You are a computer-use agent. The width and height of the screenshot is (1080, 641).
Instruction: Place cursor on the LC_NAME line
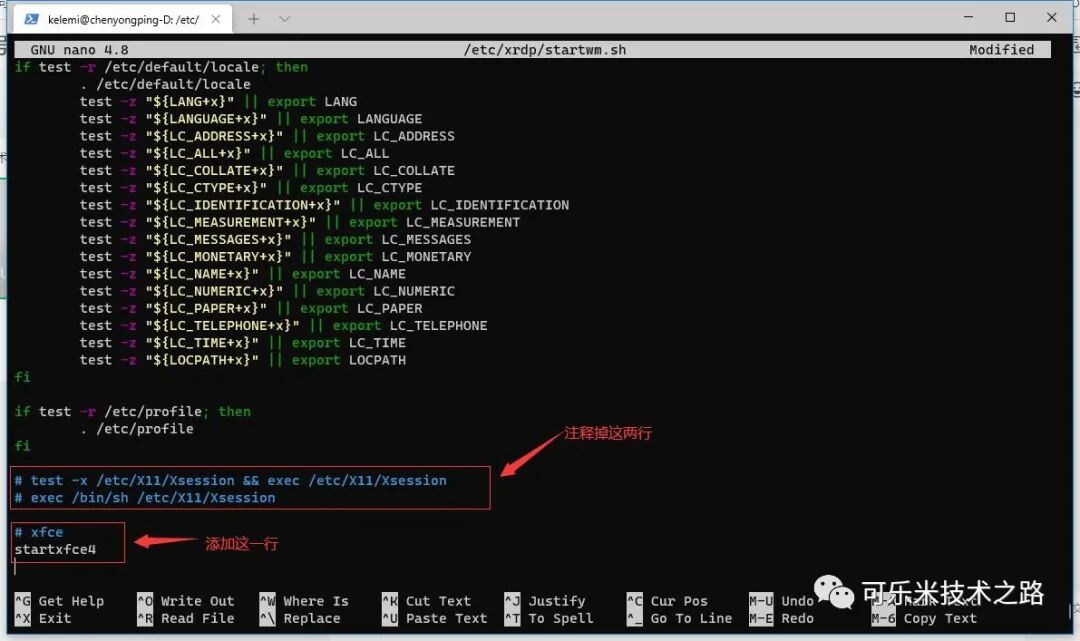pos(242,273)
